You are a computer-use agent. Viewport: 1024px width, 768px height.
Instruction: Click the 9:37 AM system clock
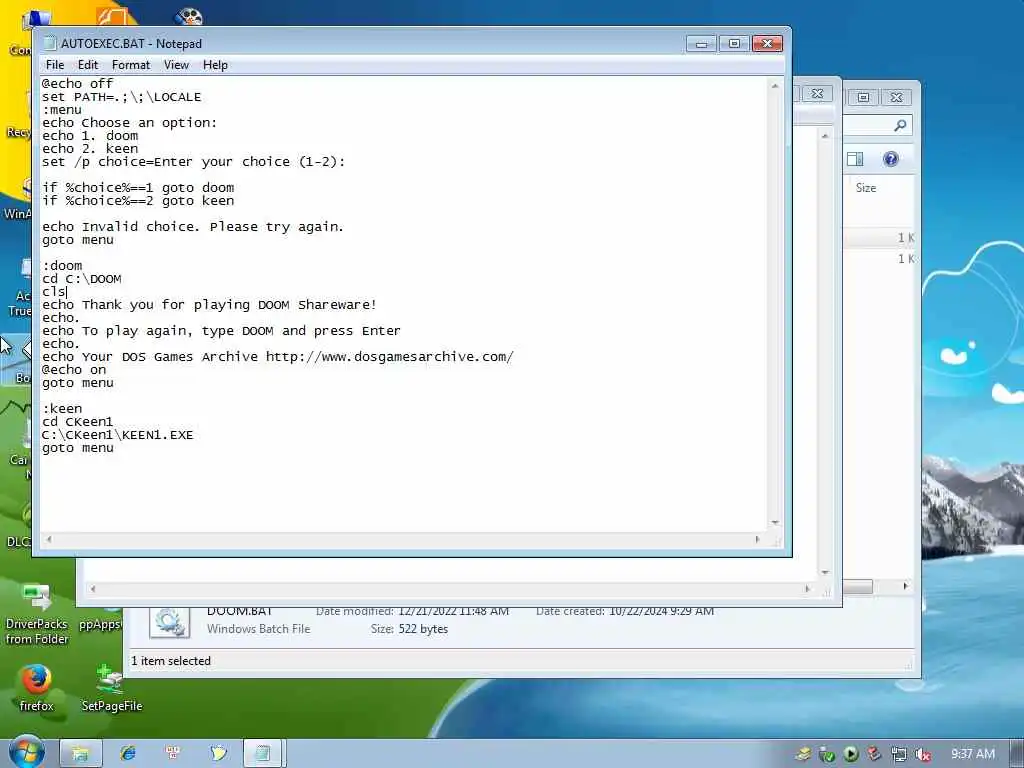pos(972,754)
